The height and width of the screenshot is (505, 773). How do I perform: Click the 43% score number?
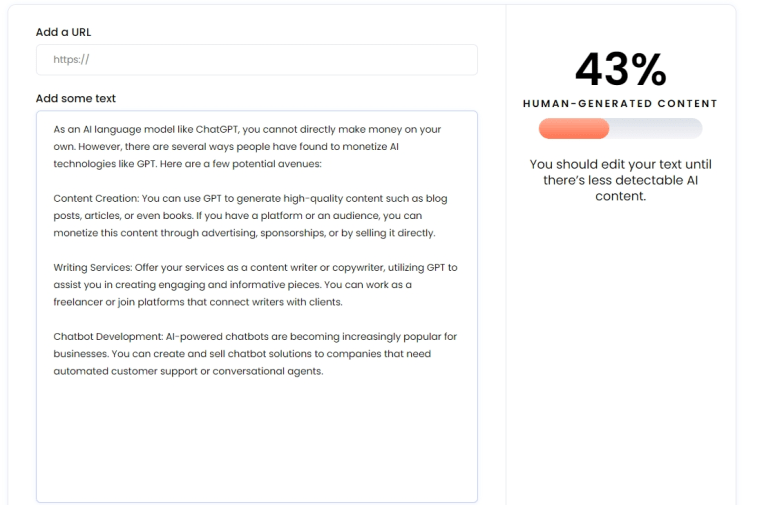point(621,69)
